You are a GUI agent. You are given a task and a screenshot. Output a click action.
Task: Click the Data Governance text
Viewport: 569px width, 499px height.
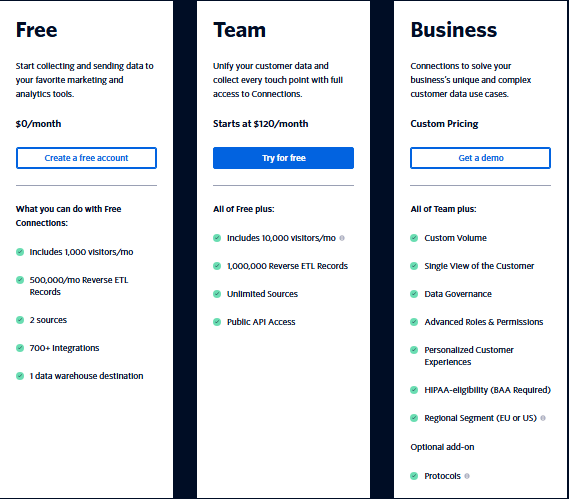tap(458, 294)
